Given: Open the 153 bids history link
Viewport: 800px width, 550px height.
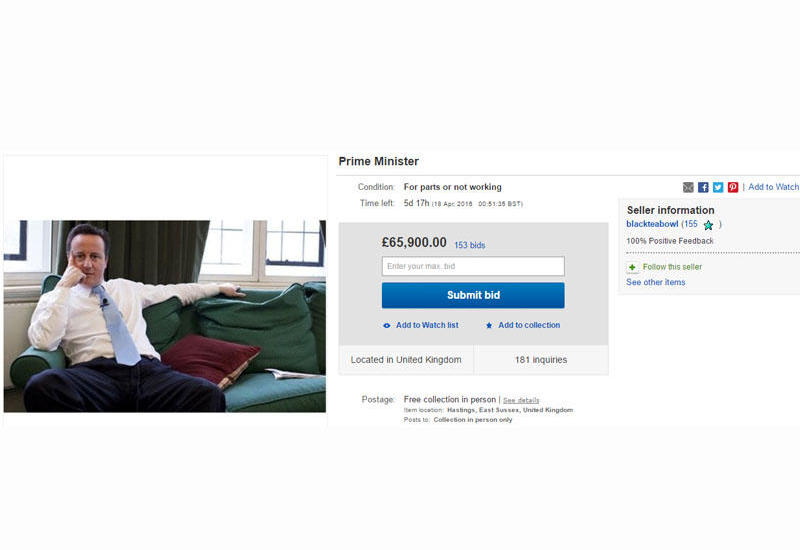Looking at the screenshot, I should (469, 245).
